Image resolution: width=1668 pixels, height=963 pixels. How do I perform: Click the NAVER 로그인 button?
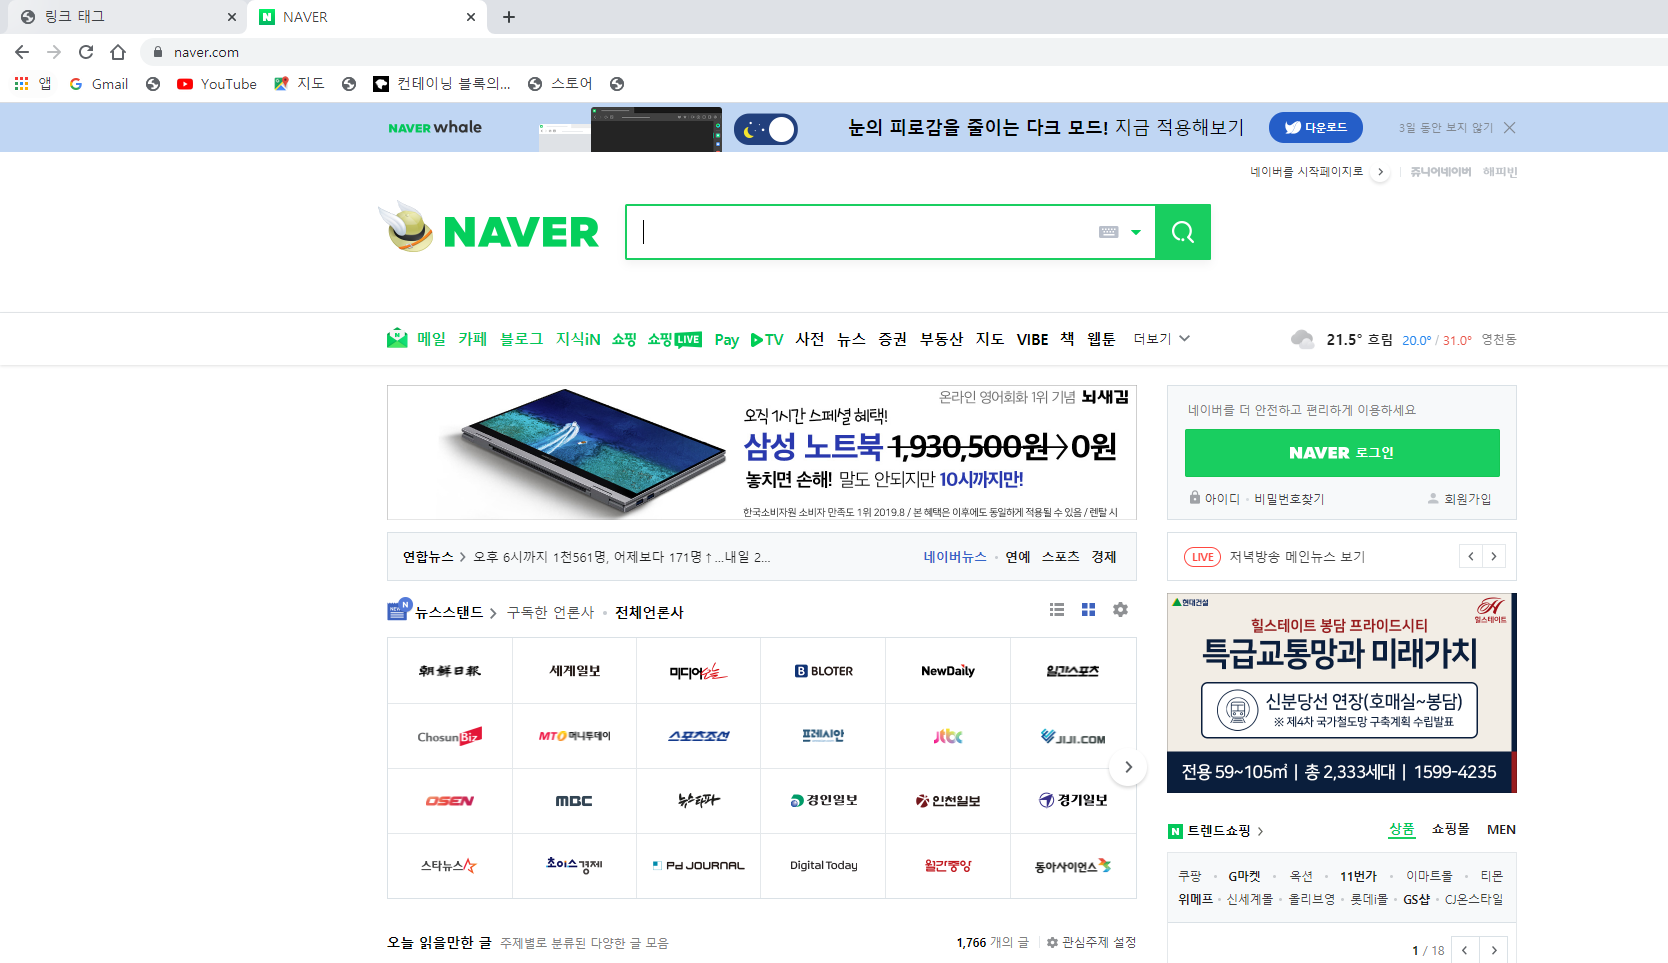point(1342,453)
